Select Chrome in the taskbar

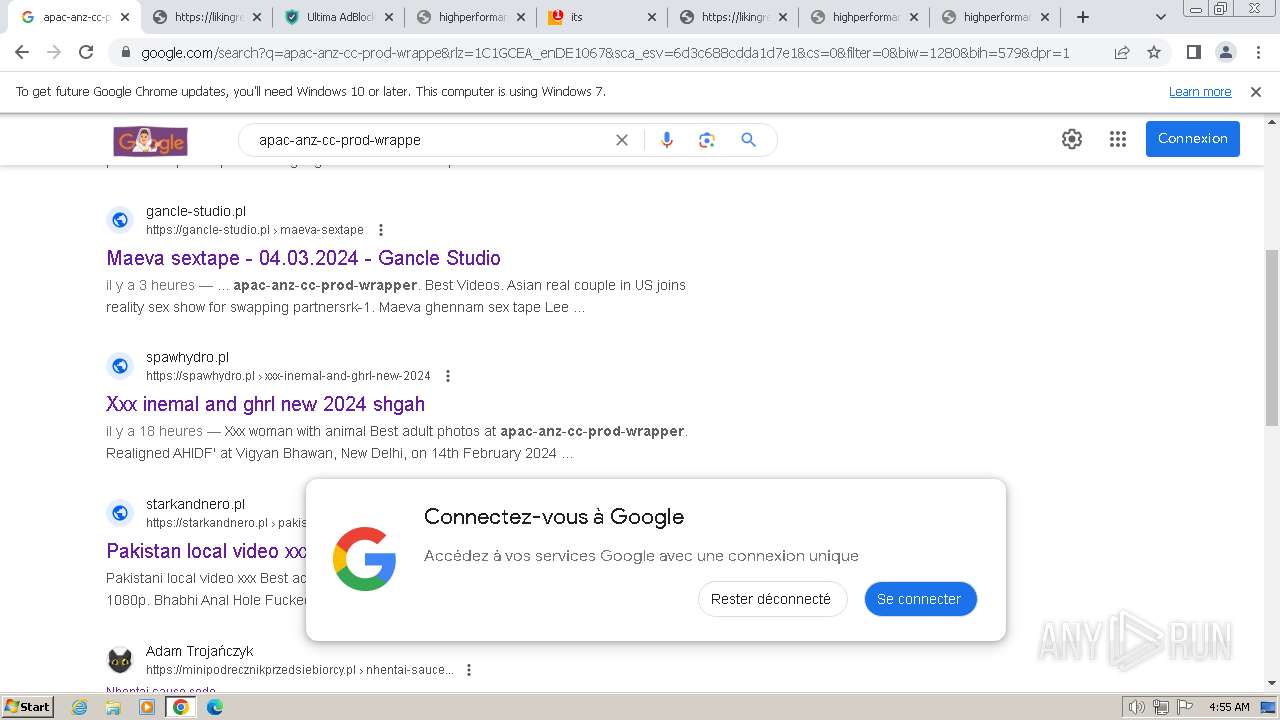(181, 707)
